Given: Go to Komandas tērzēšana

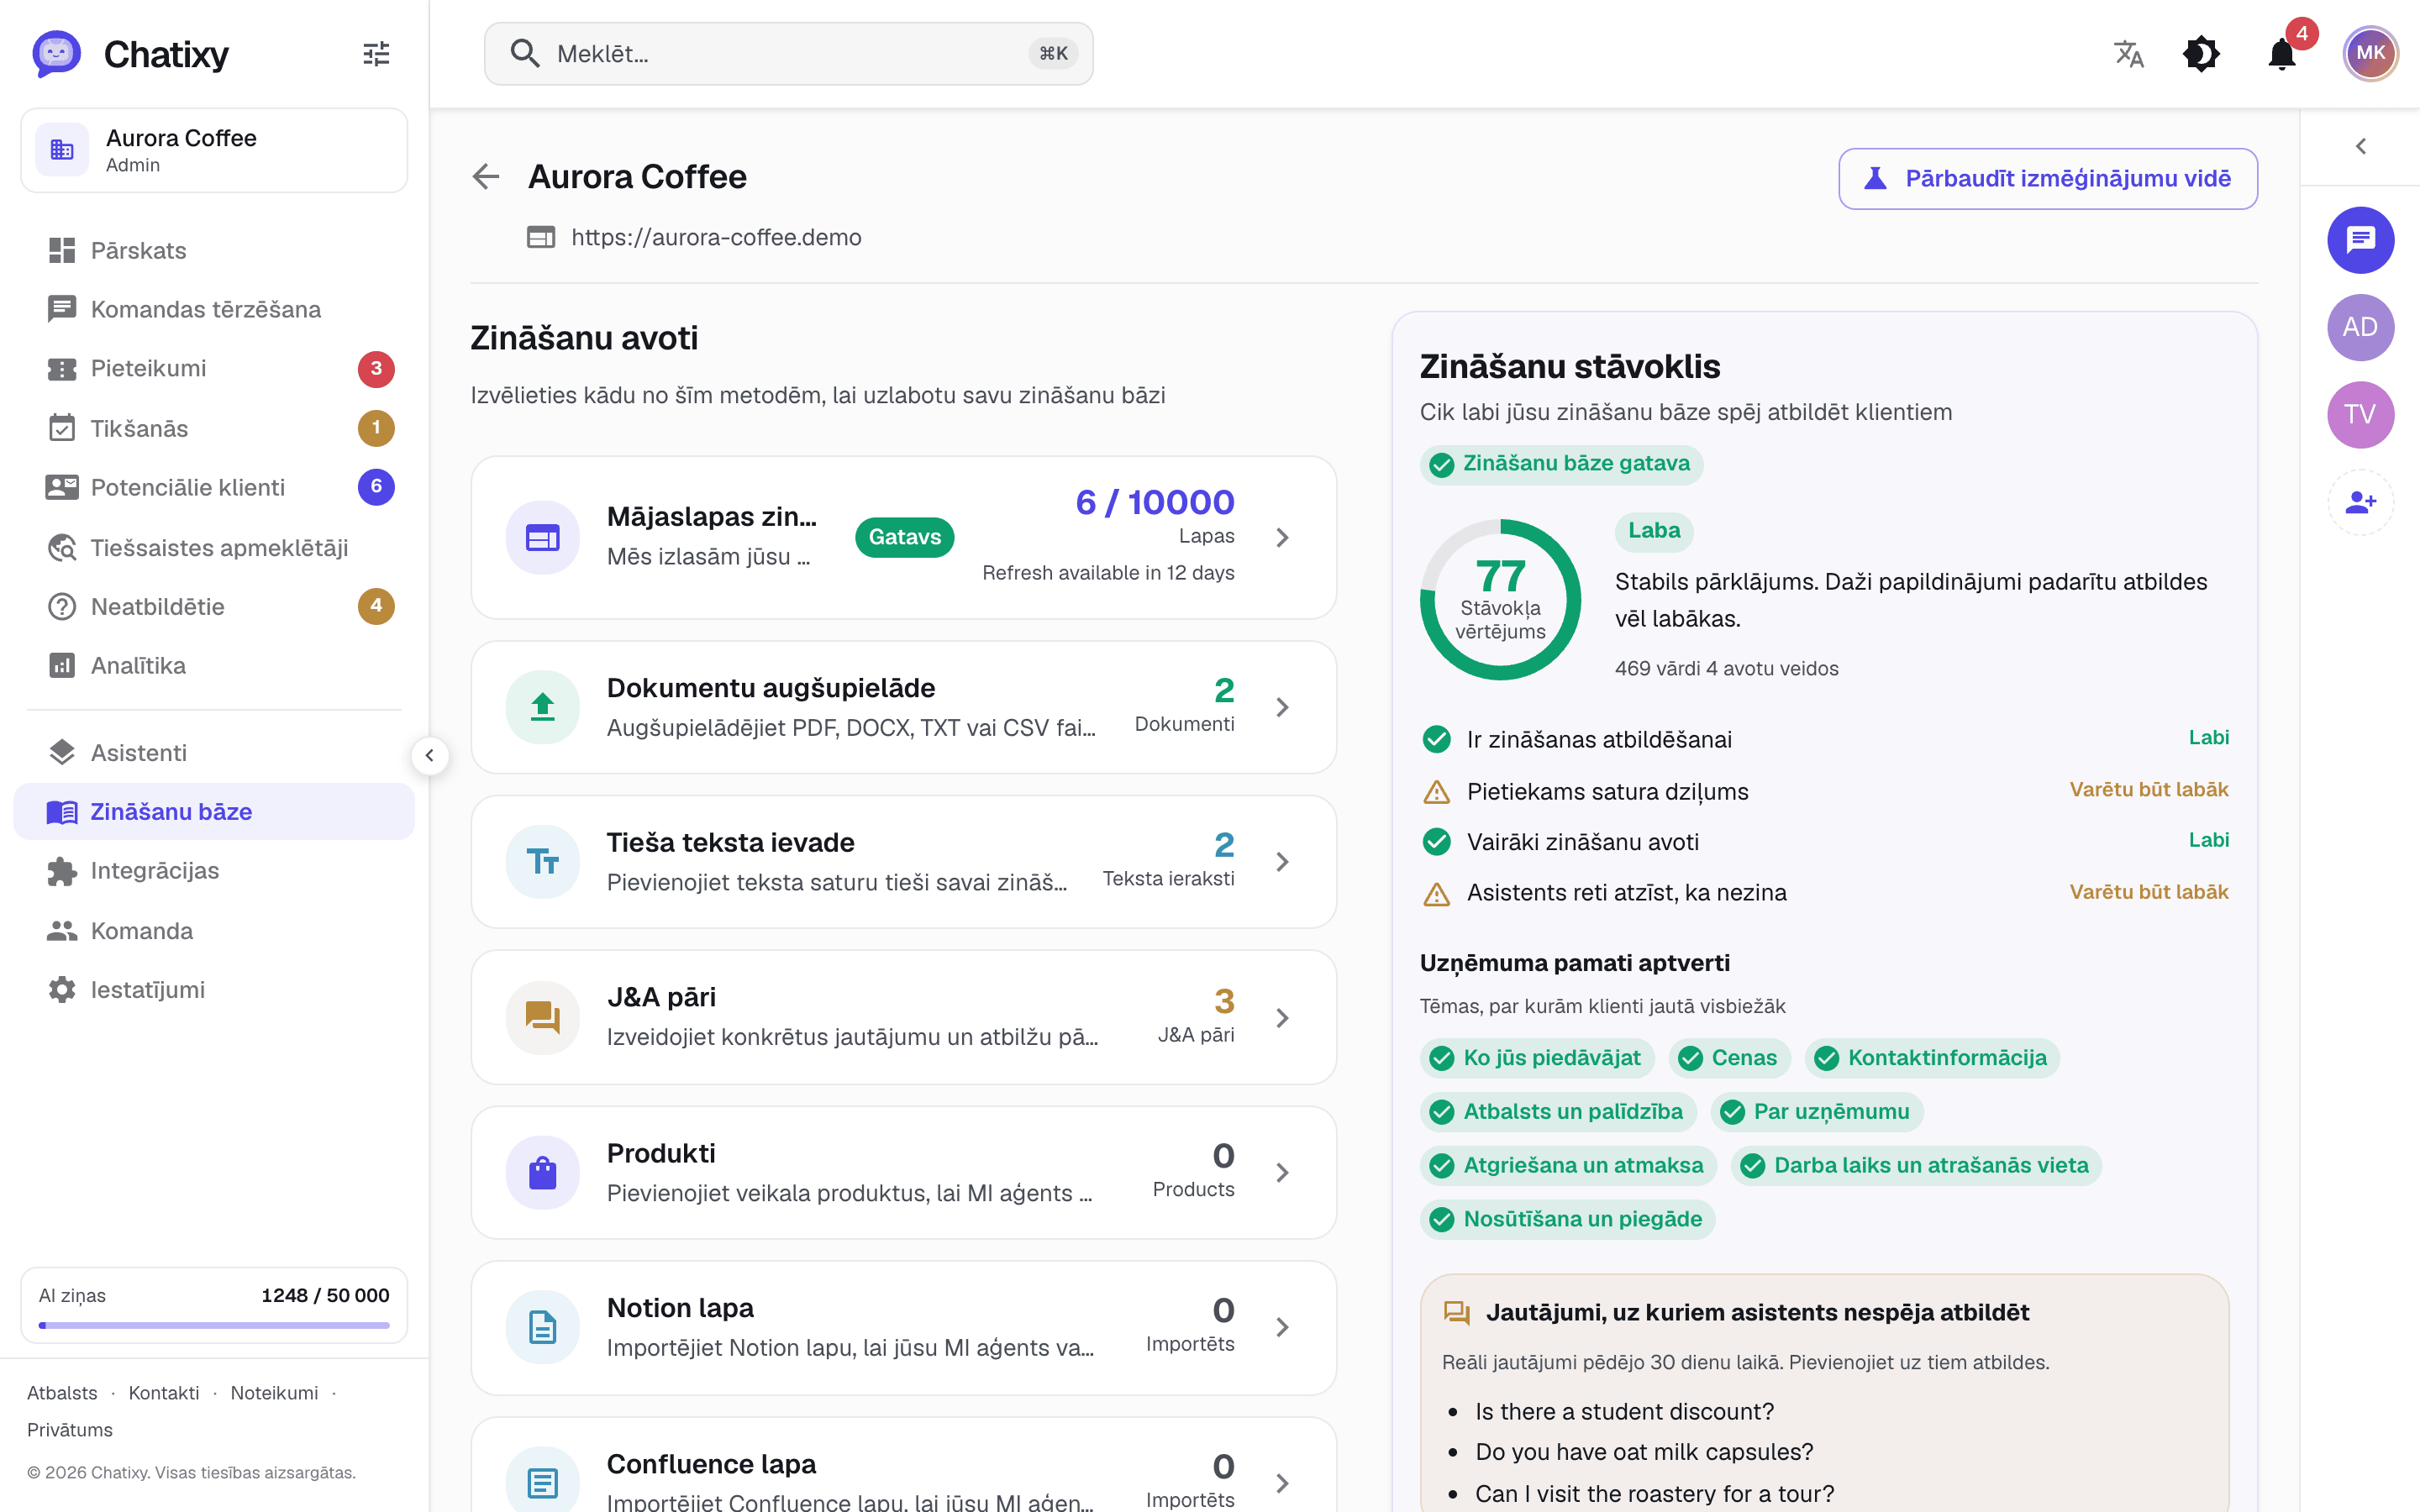Looking at the screenshot, I should coord(214,309).
